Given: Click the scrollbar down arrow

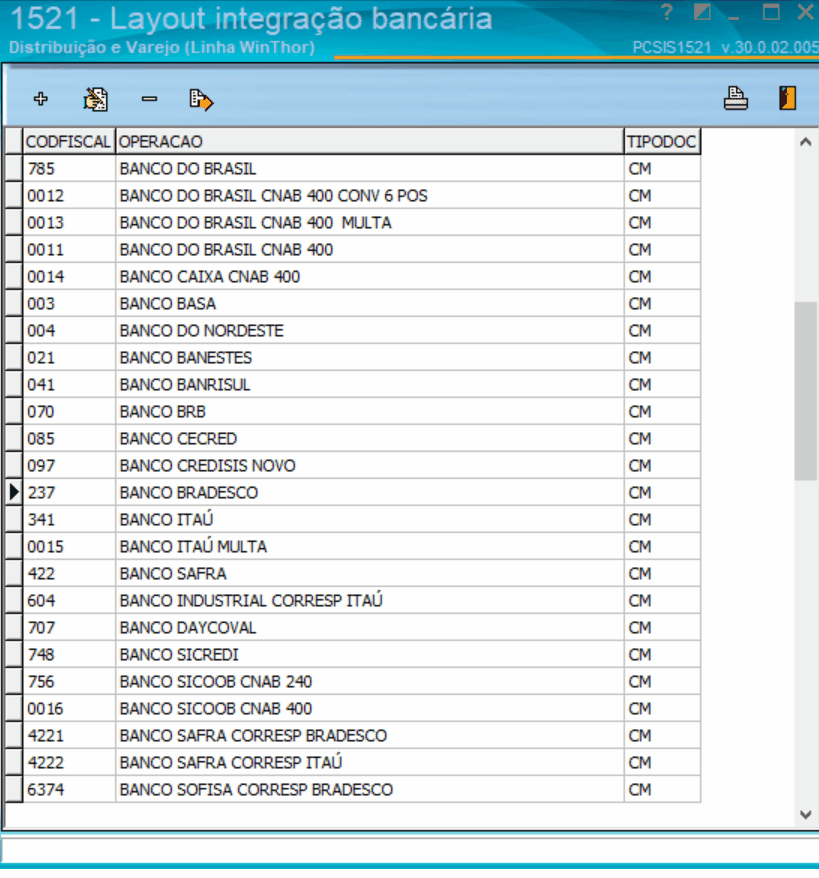Looking at the screenshot, I should click(x=806, y=815).
